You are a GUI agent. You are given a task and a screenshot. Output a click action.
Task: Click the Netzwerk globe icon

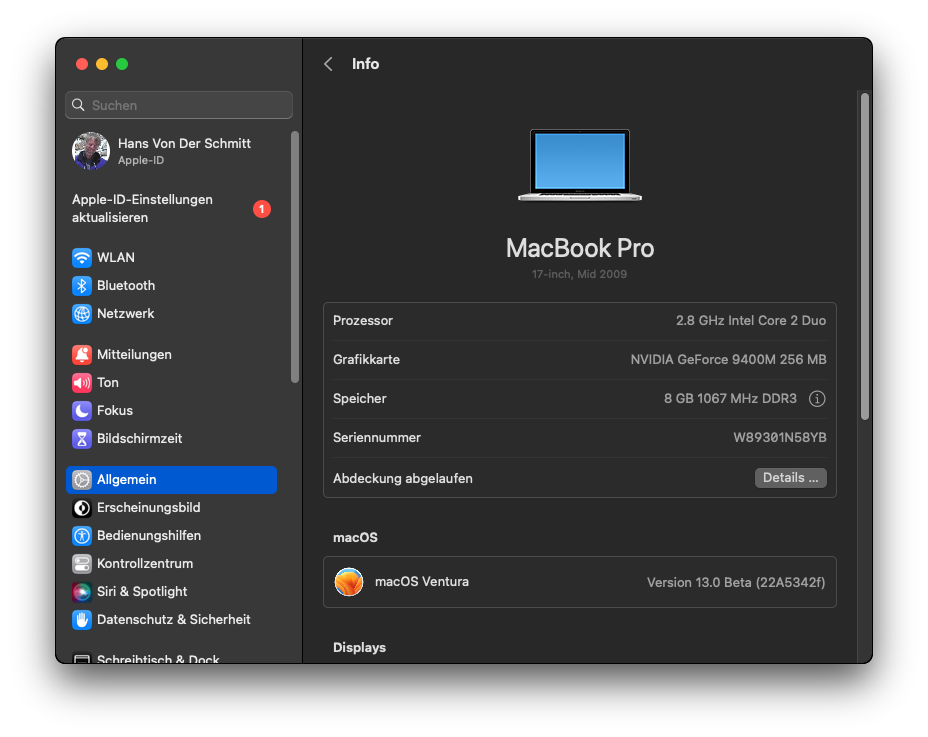click(82, 314)
